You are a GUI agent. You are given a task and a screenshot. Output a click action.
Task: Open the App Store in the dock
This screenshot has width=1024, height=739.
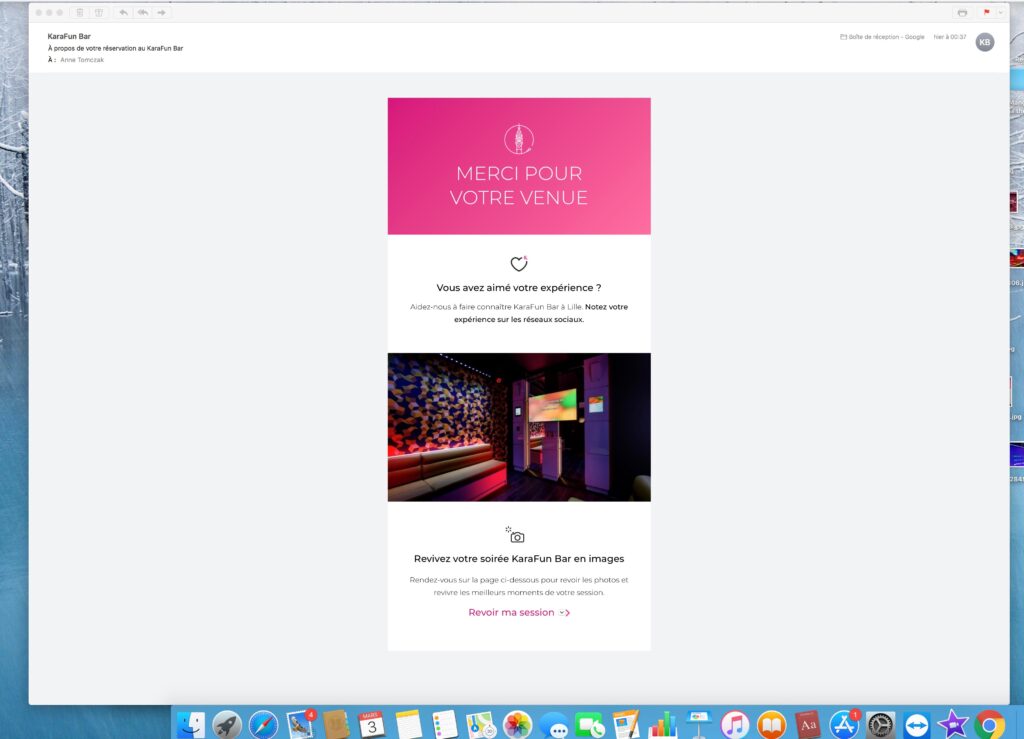pyautogui.click(x=844, y=723)
